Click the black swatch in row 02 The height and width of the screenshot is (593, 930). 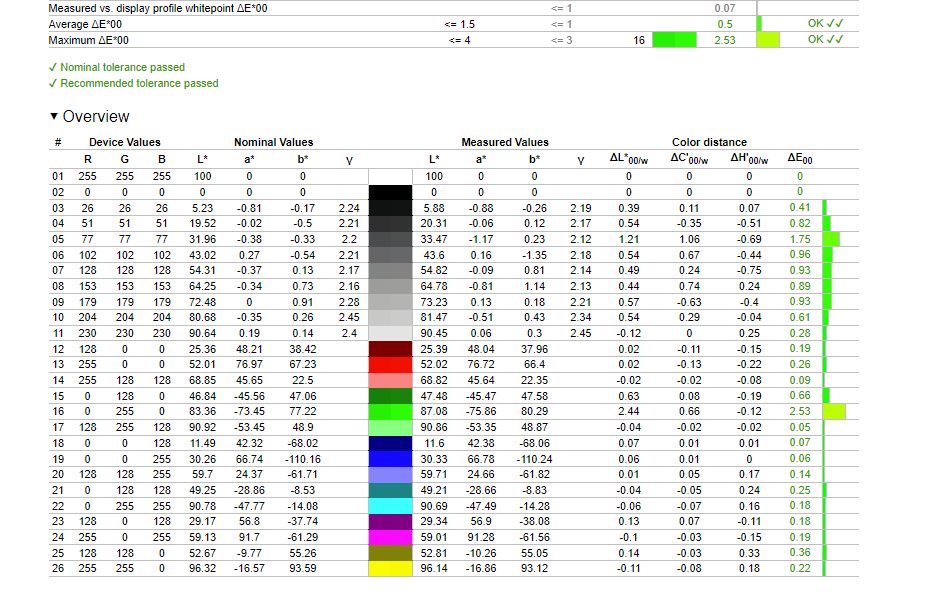390,191
